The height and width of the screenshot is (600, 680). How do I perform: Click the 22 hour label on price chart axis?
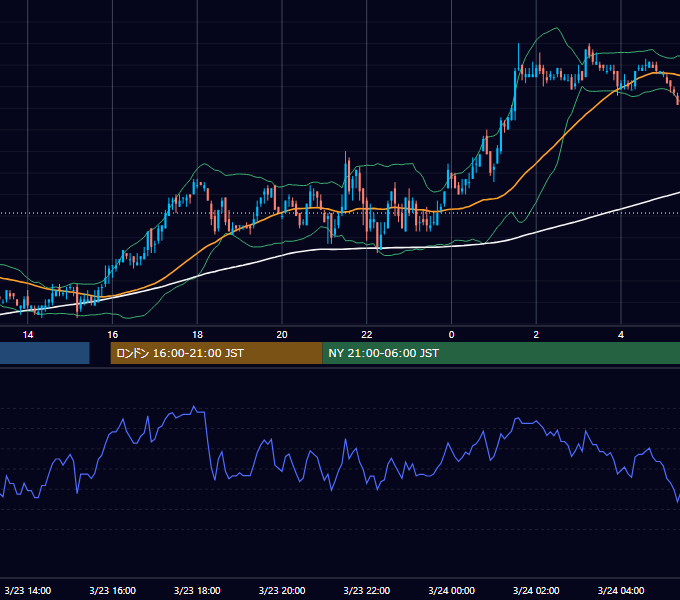coord(367,335)
